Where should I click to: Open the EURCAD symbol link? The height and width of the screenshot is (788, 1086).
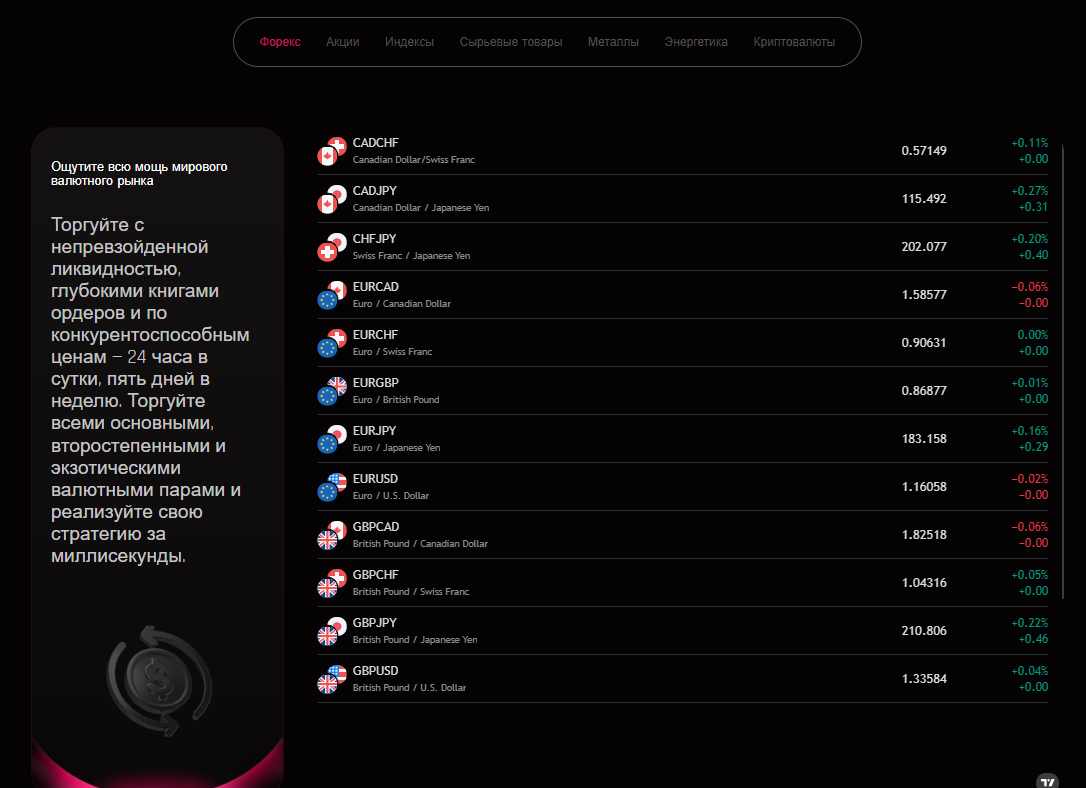pos(375,287)
